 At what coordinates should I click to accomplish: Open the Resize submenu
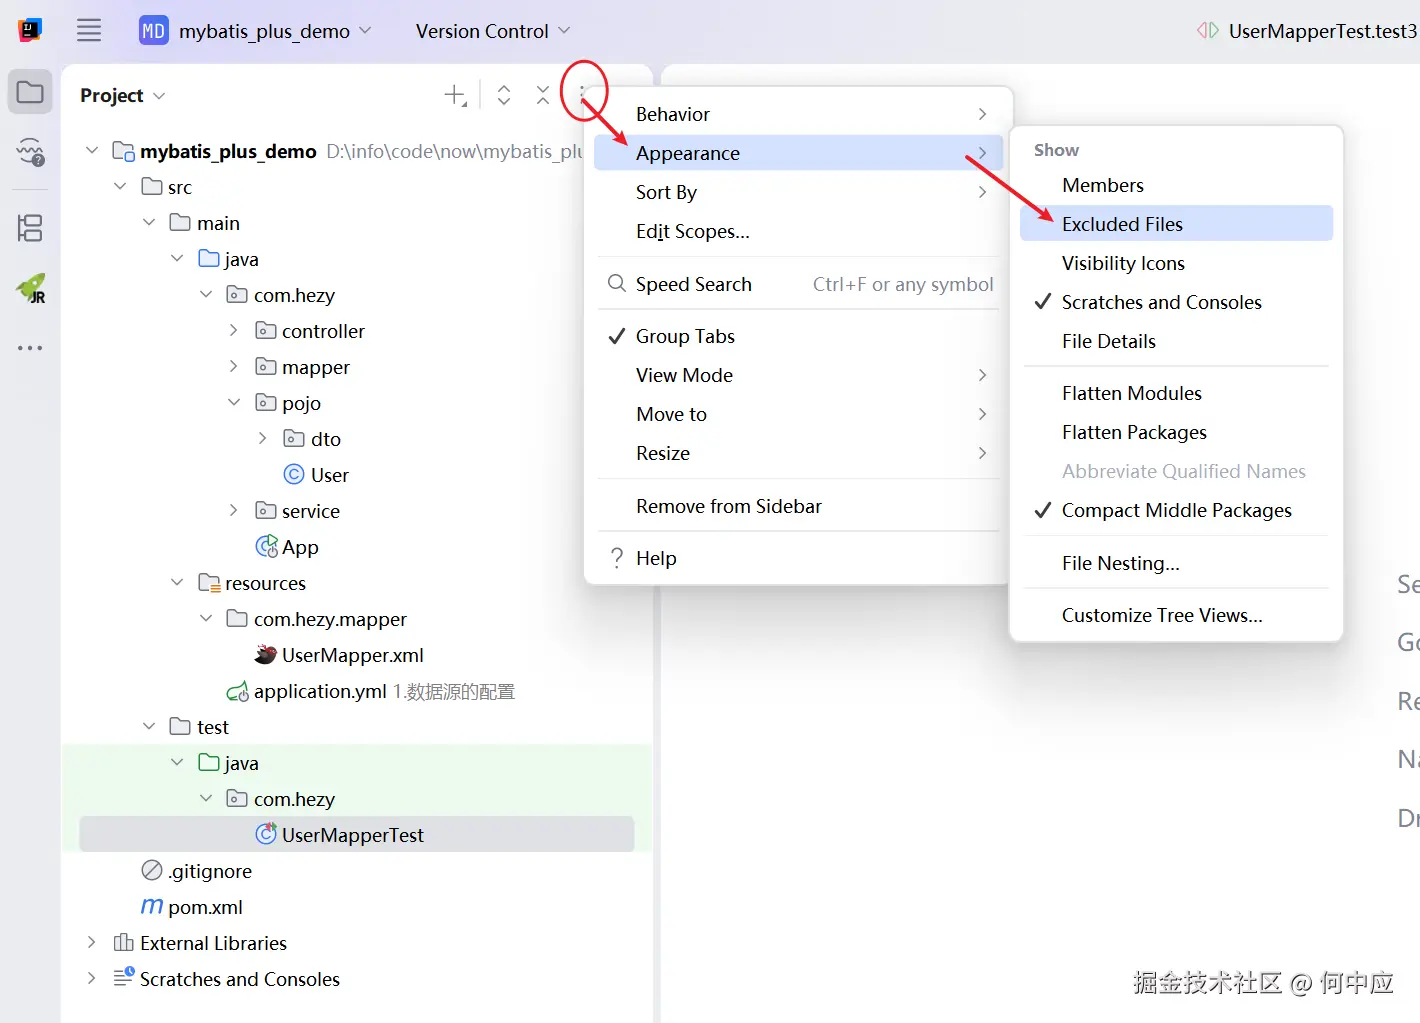click(x=797, y=453)
